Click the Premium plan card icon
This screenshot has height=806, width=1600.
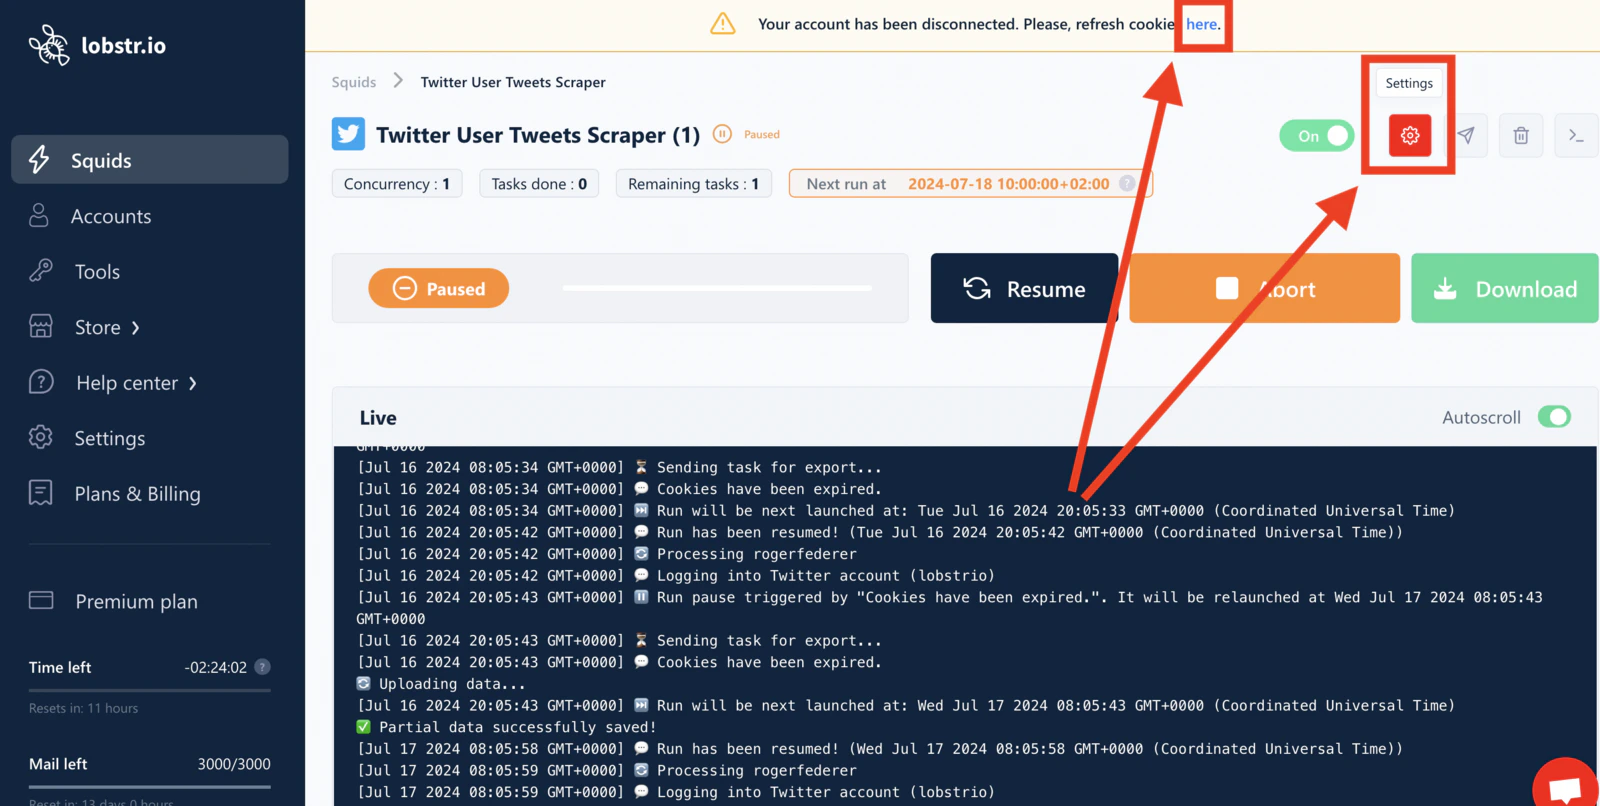41,600
